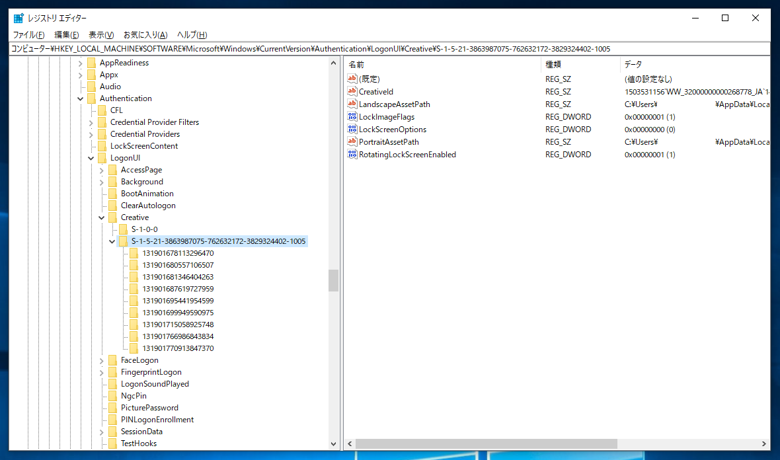Click the string icon of CreativeId
Screen dimensions: 780x460
point(352,92)
